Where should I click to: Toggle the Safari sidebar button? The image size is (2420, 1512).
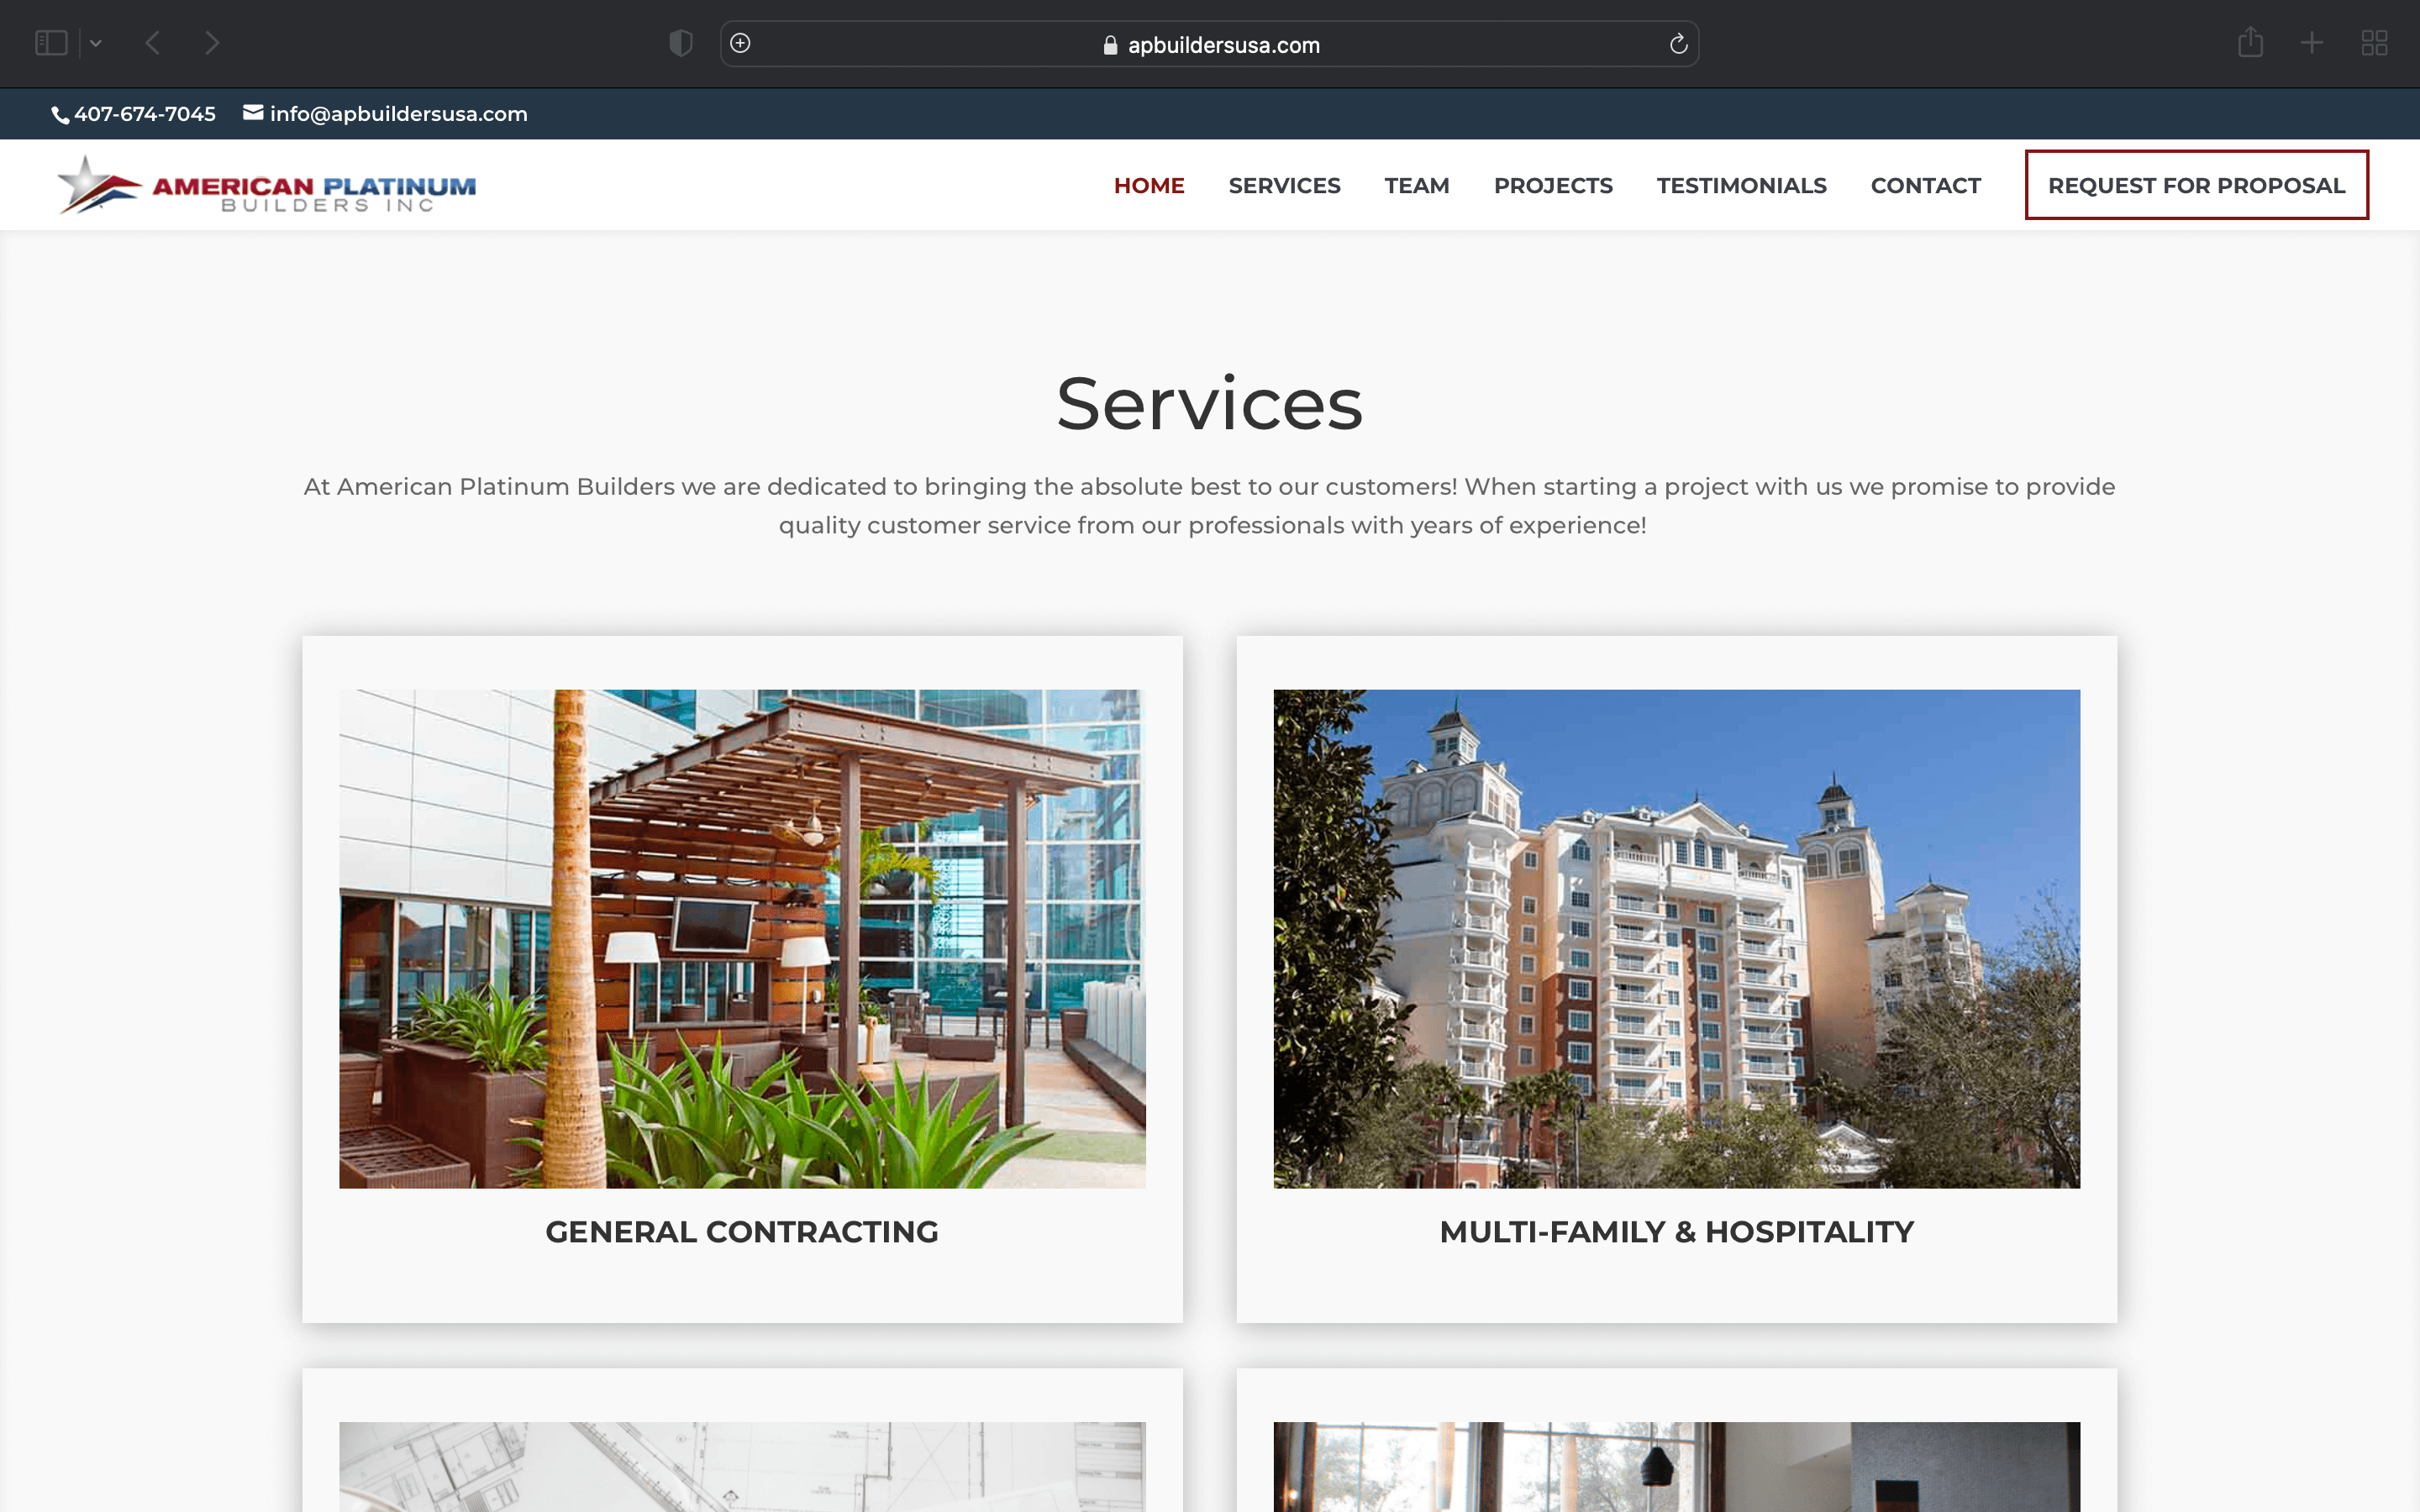tap(51, 43)
